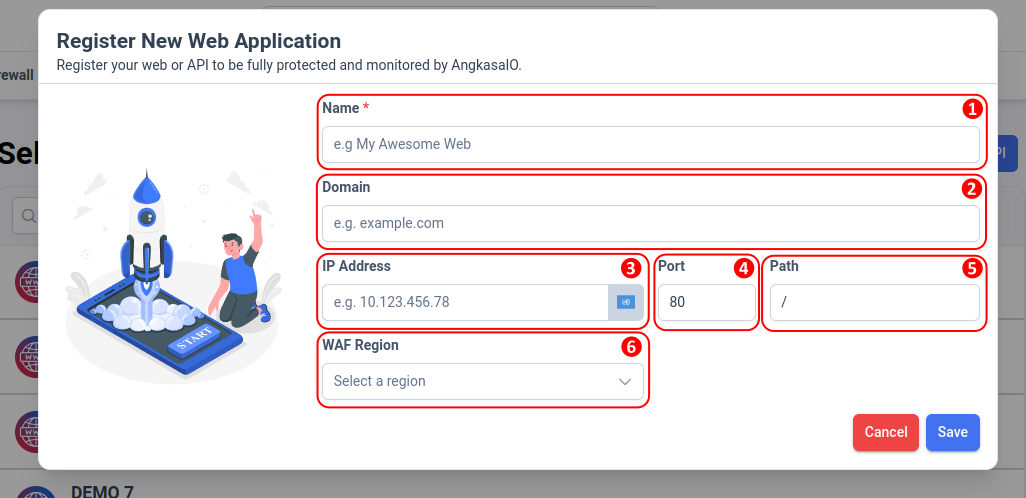Click the Path field containing a slash
The height and width of the screenshot is (498, 1026).
(x=875, y=302)
